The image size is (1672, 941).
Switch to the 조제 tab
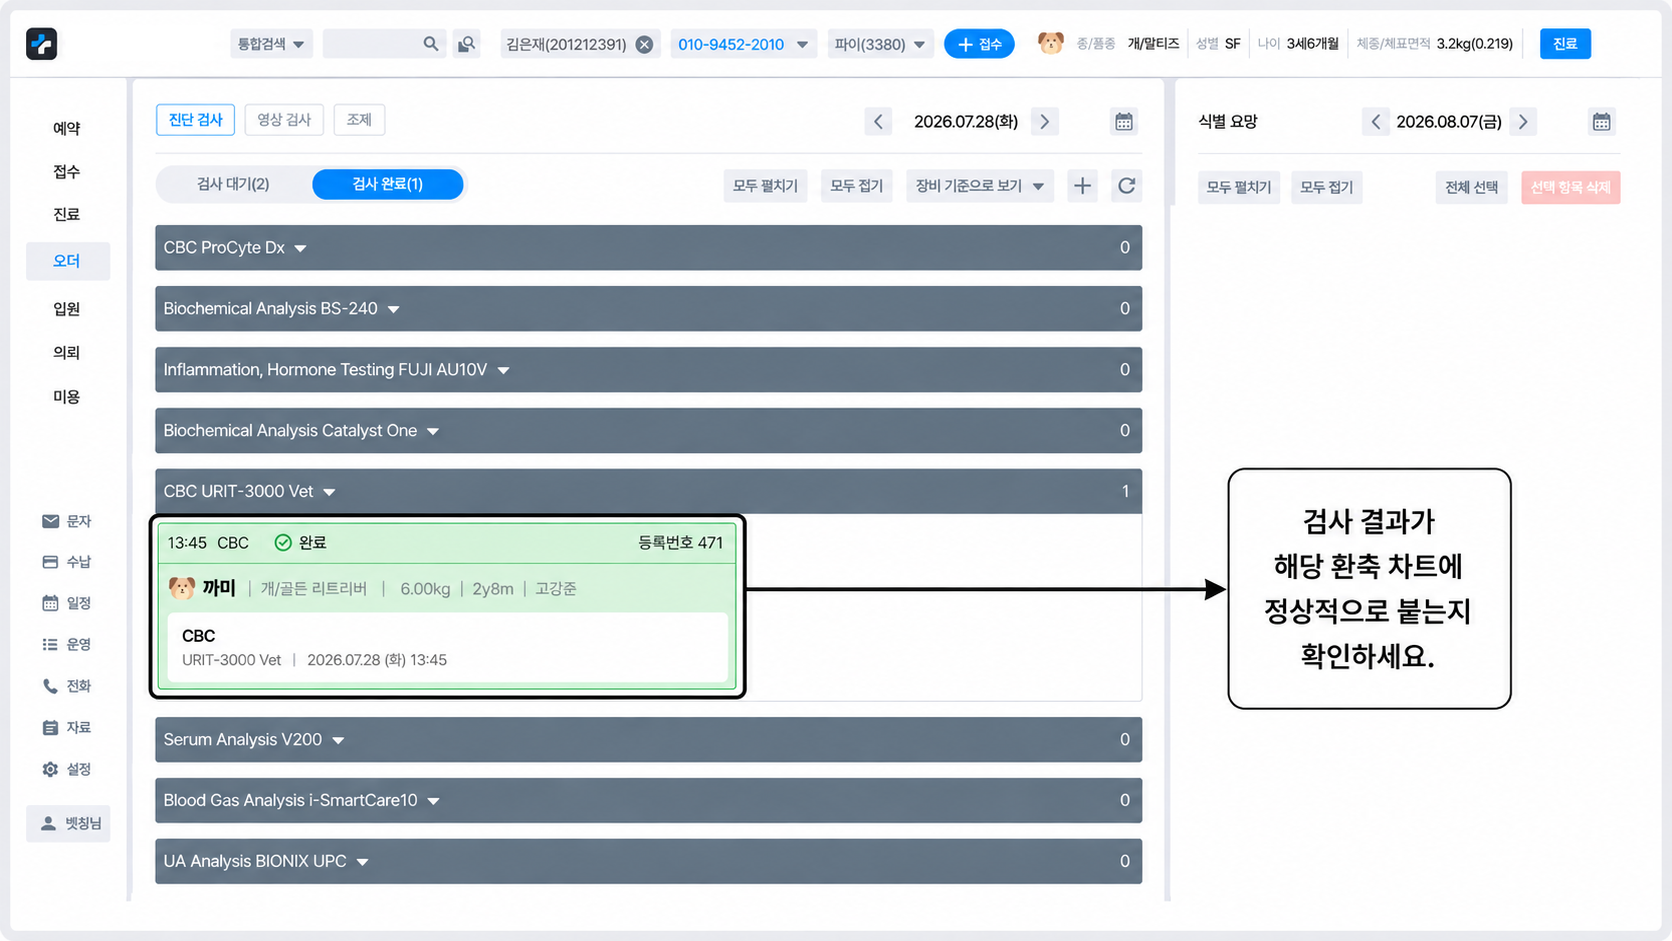pyautogui.click(x=359, y=120)
